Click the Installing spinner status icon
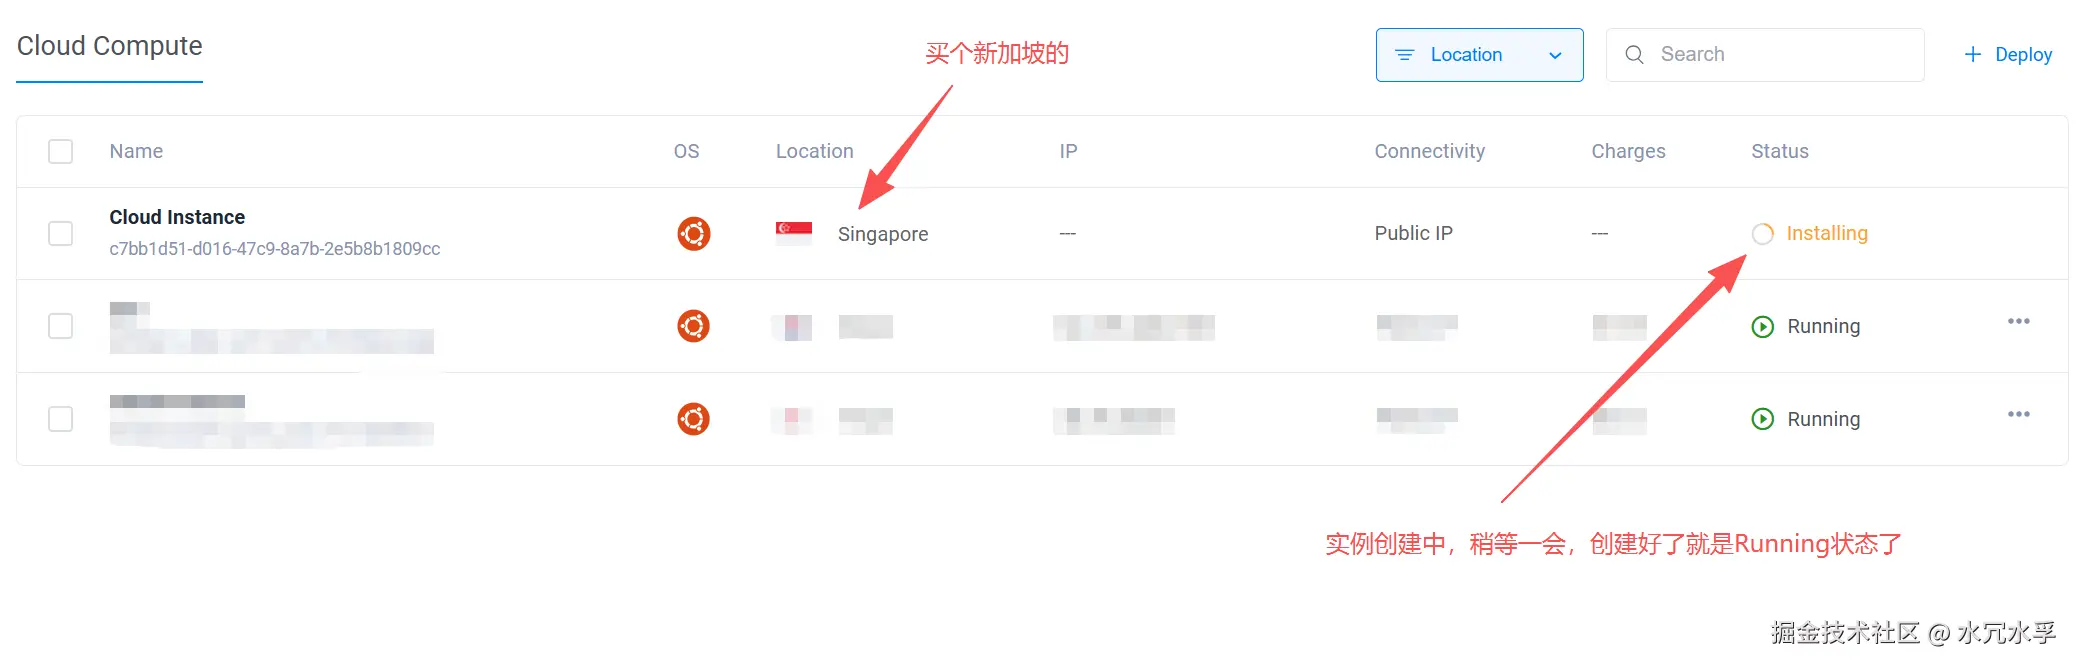 coord(1762,233)
